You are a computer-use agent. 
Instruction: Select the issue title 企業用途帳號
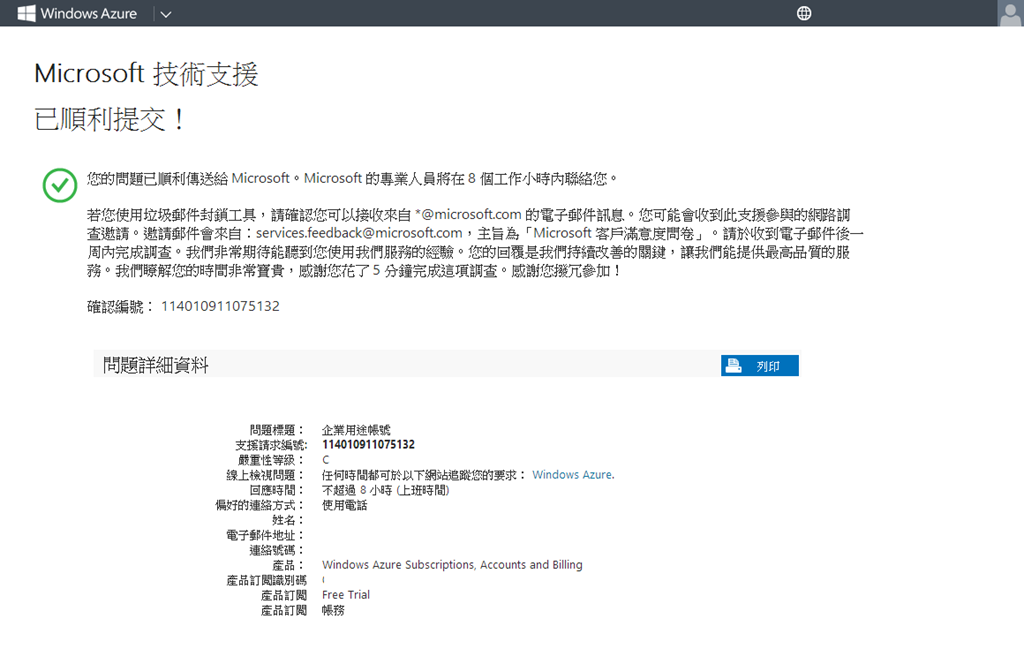coord(356,430)
